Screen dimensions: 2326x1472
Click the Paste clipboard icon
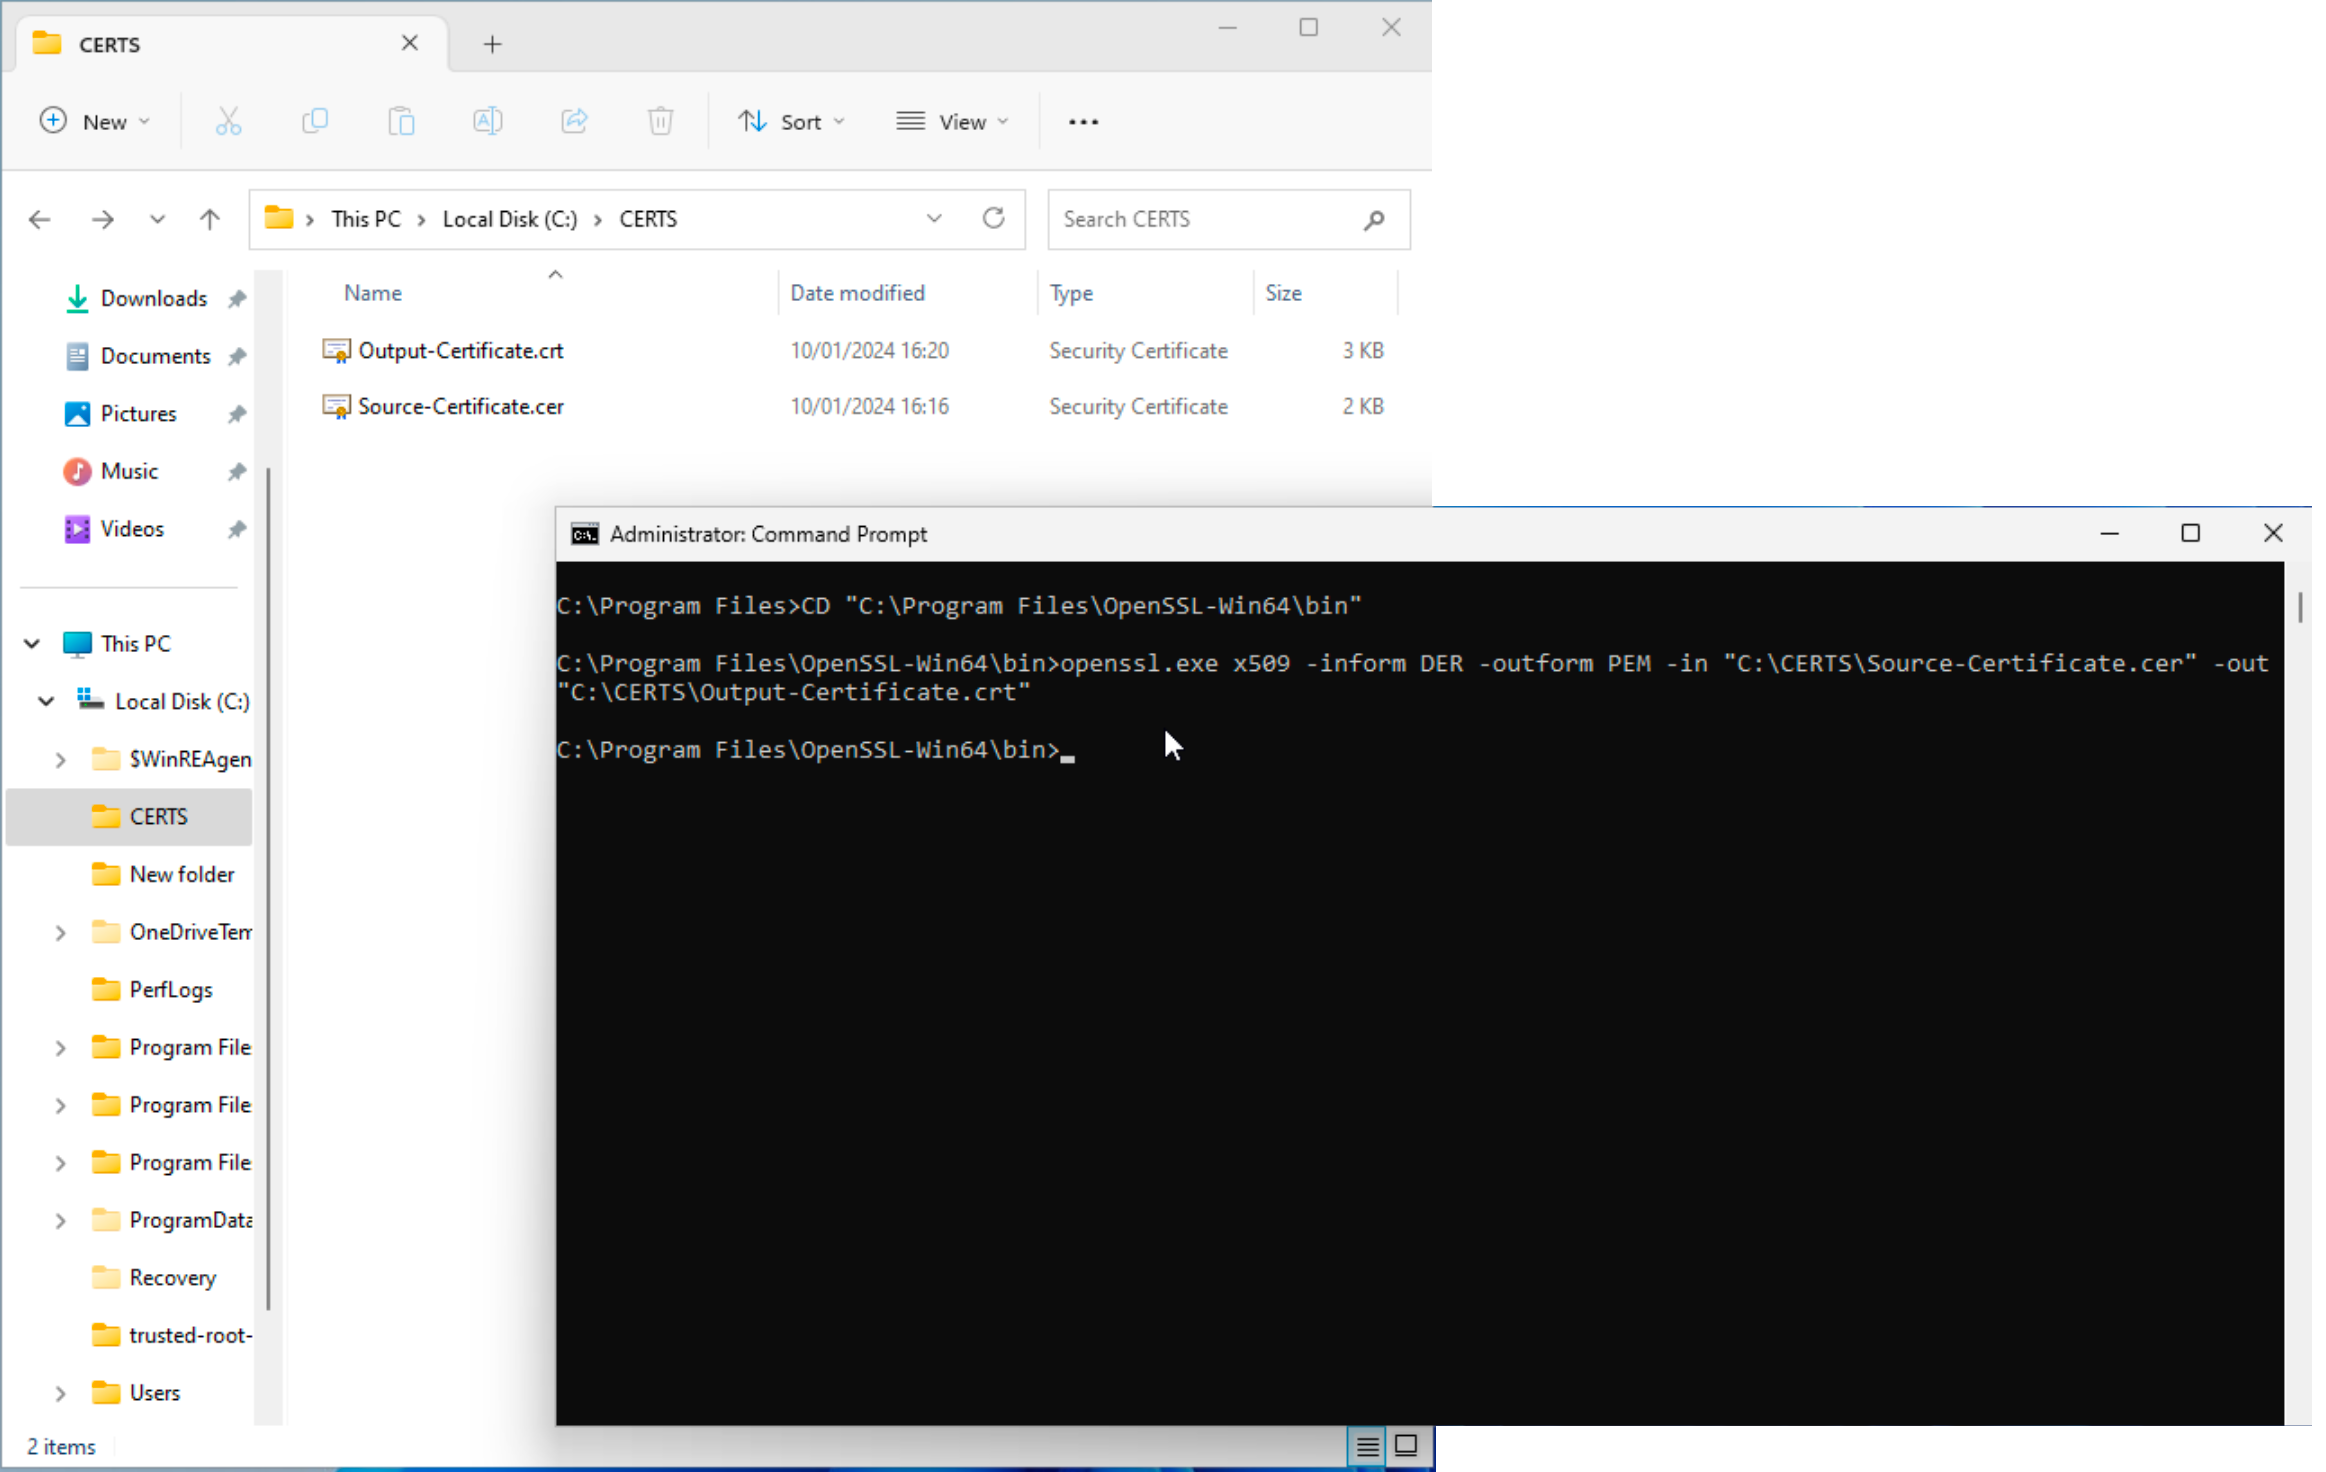[401, 122]
